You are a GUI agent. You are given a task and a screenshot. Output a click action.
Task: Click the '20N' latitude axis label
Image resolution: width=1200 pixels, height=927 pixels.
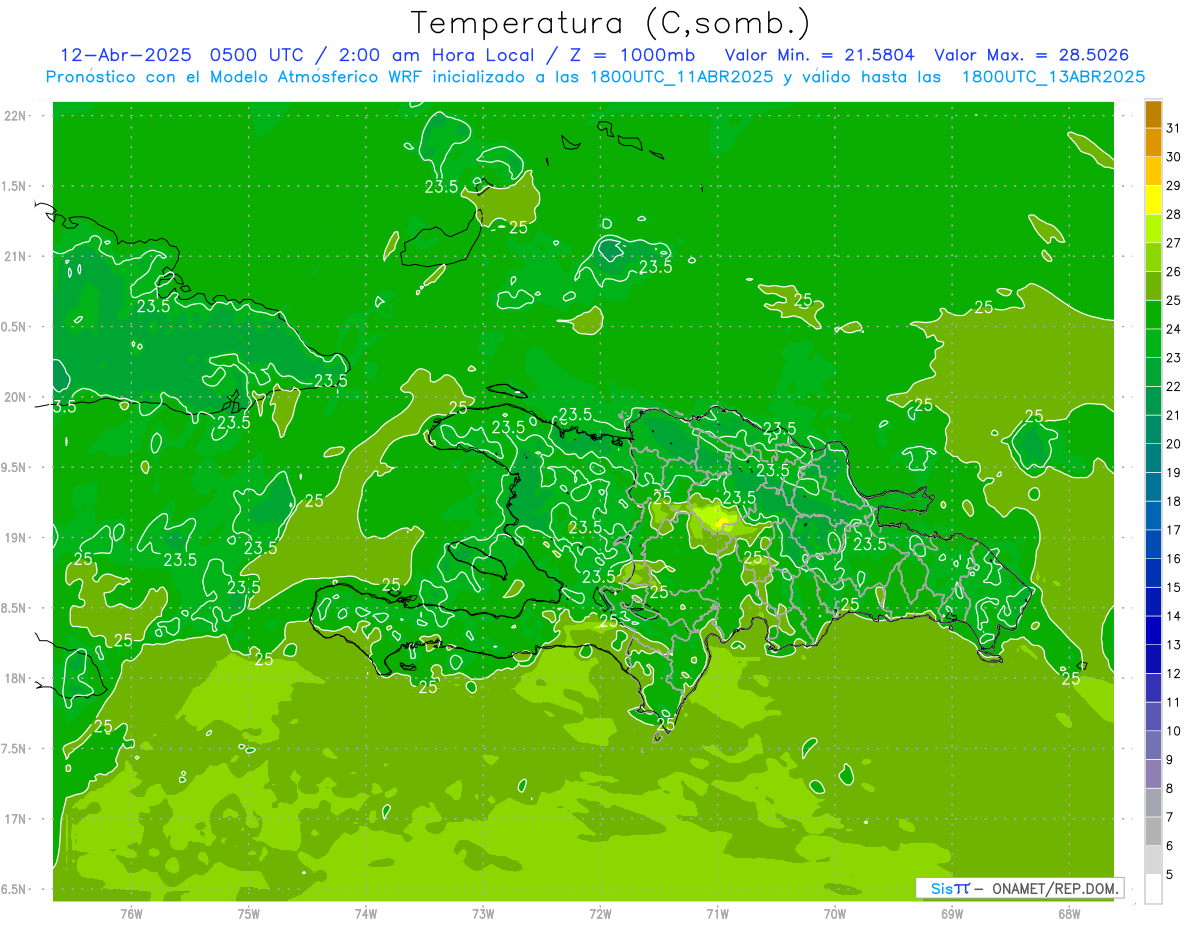tap(17, 397)
